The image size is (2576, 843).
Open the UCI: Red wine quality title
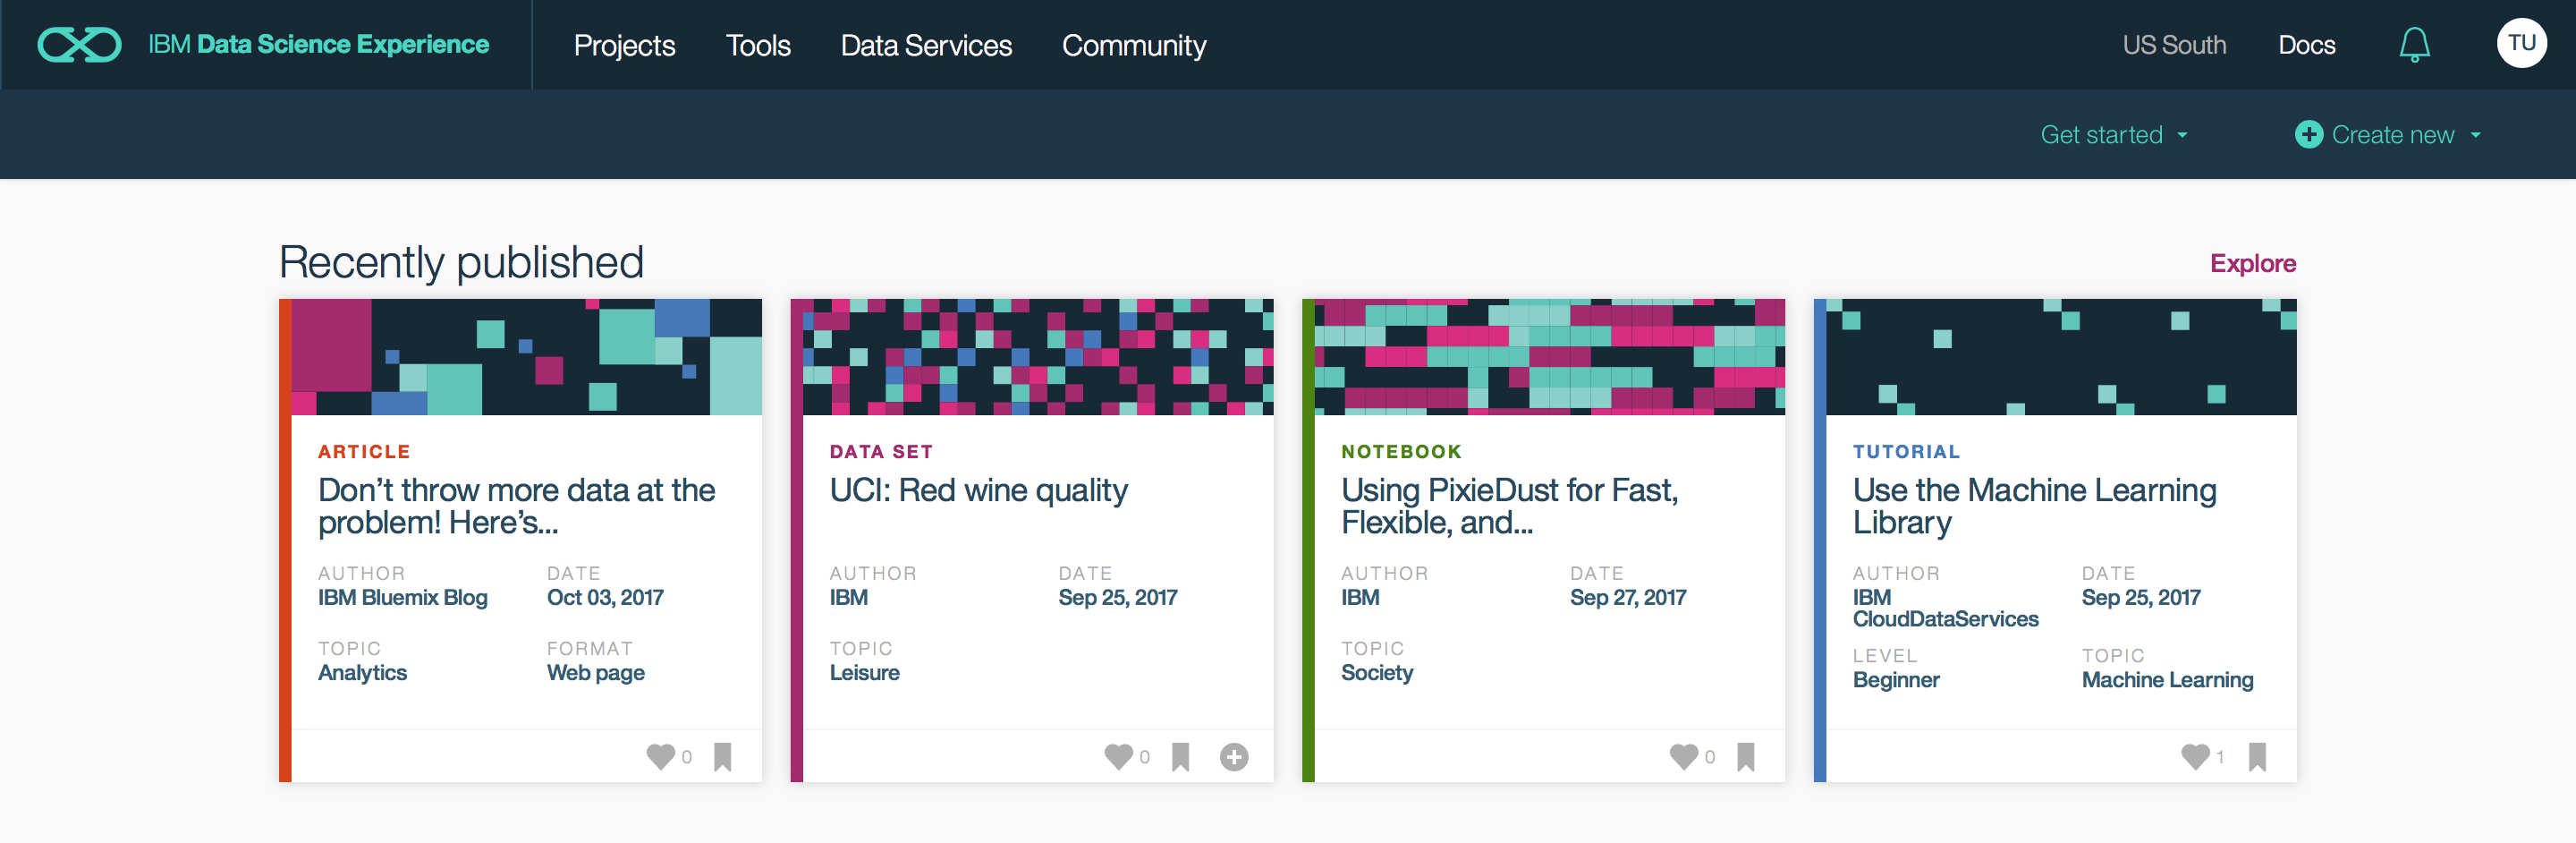978,490
